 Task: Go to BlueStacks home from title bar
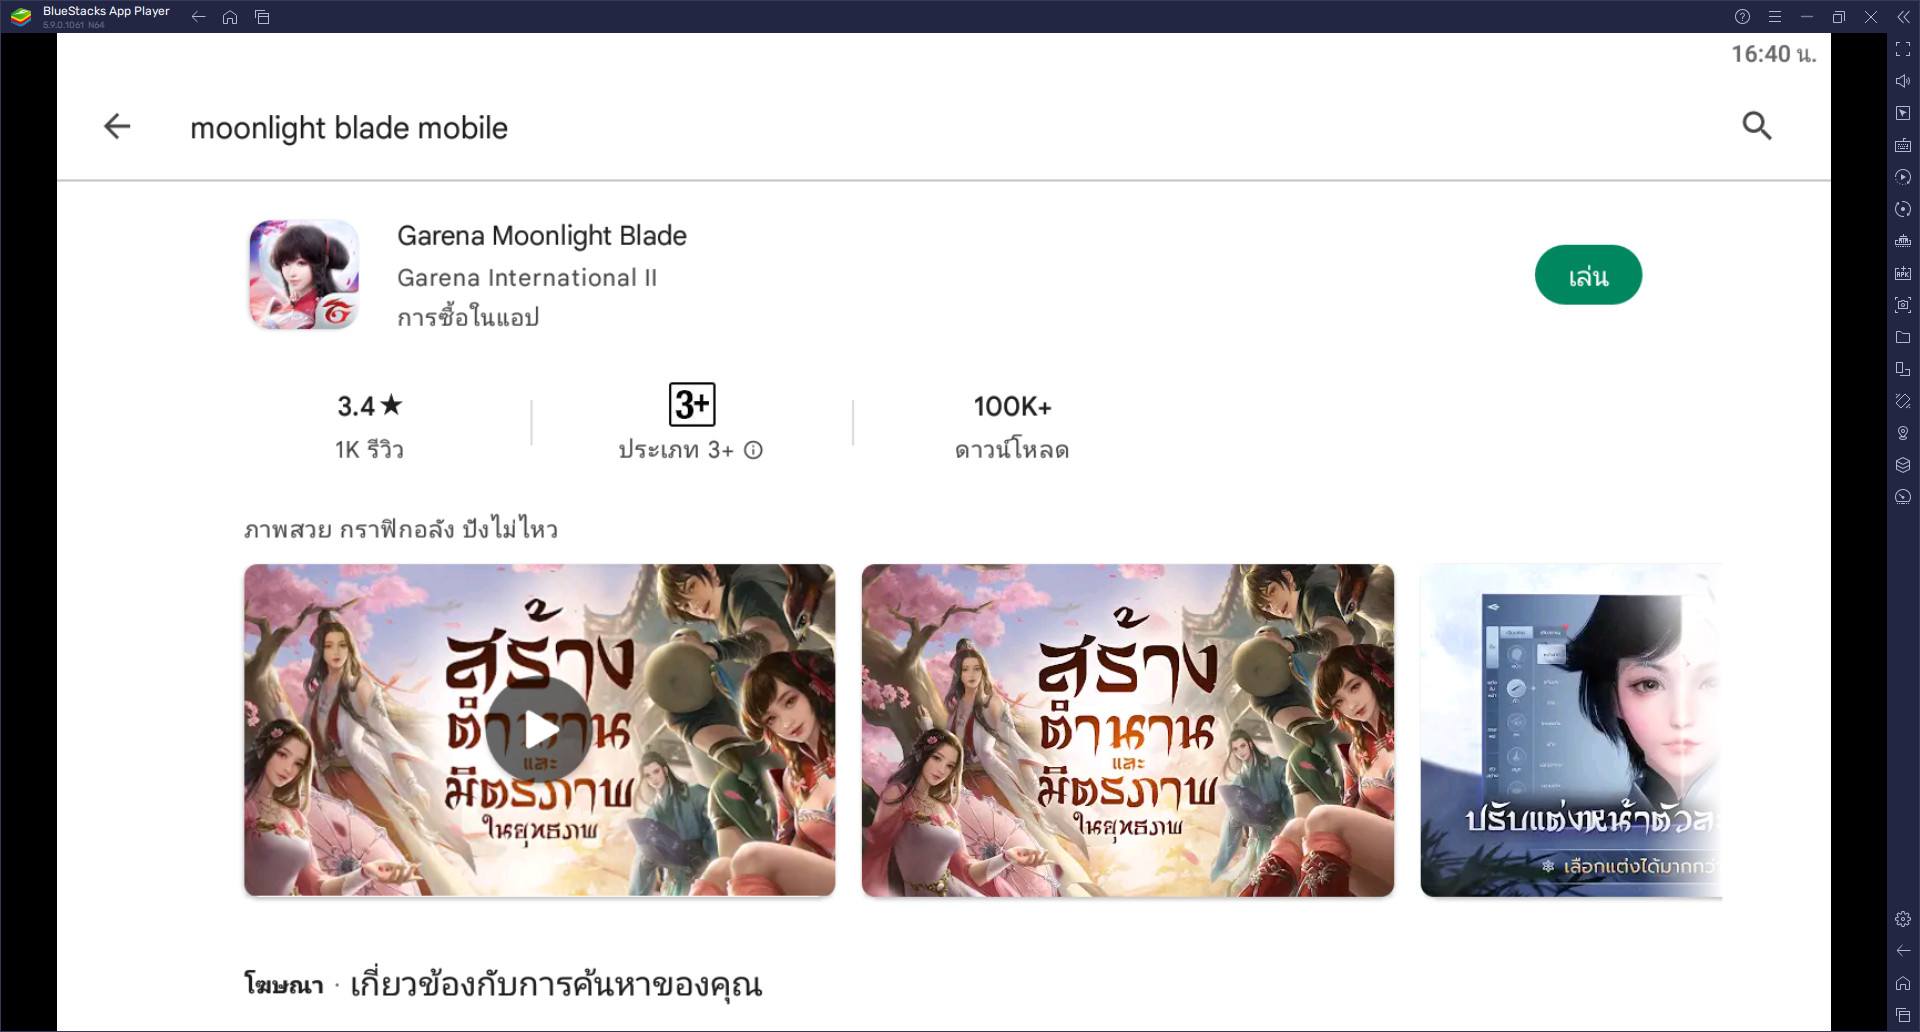230,17
